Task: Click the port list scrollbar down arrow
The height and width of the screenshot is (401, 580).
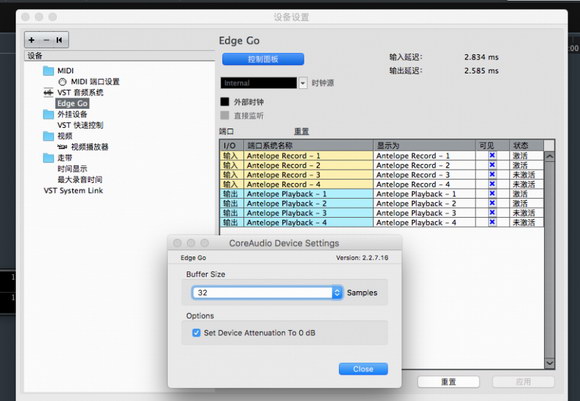Action: 550,363
